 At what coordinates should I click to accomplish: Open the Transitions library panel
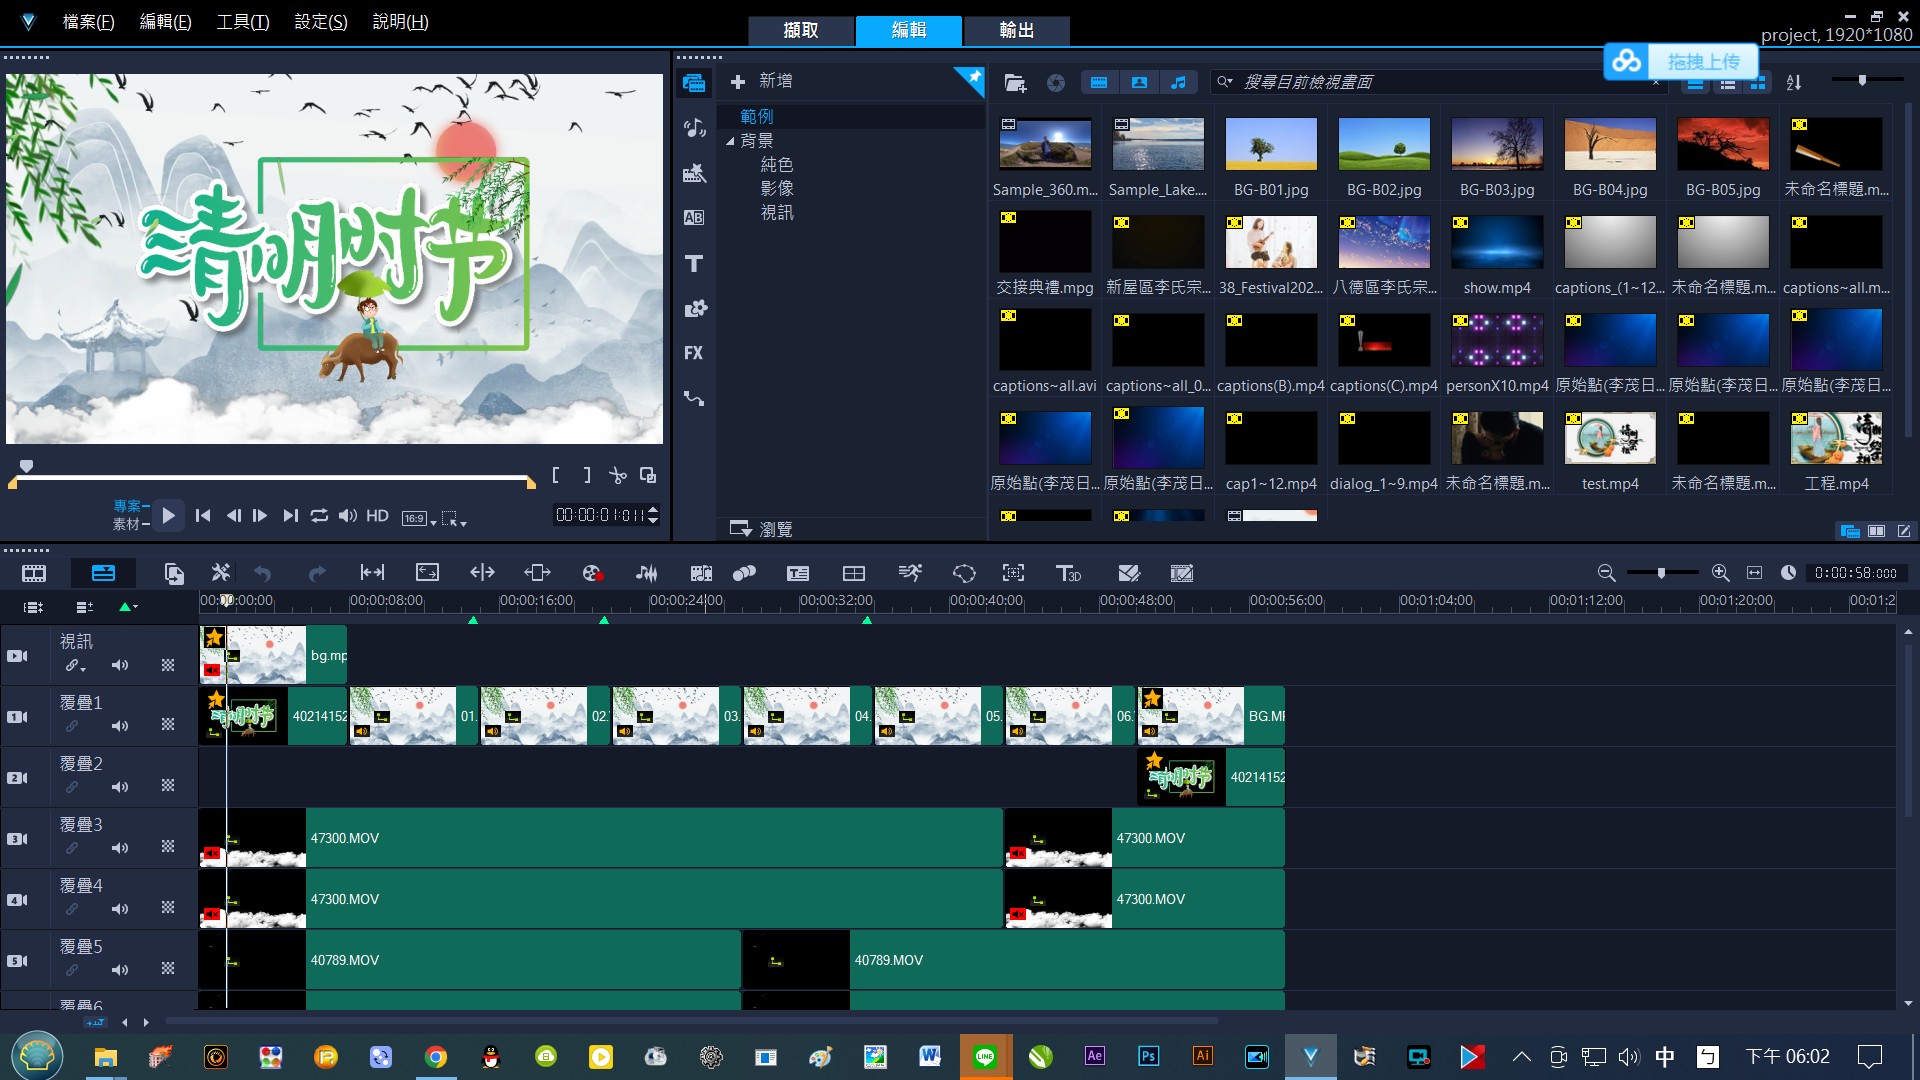click(x=694, y=173)
